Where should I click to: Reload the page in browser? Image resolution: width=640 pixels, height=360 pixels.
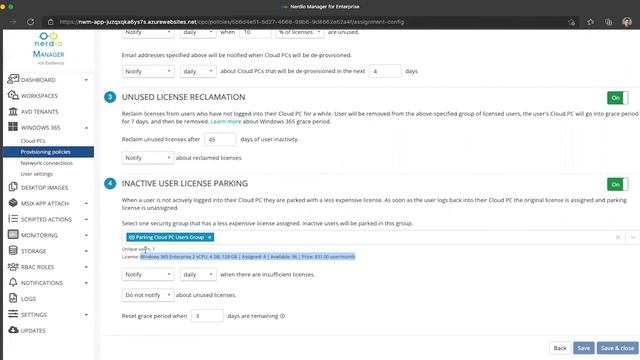(31, 22)
